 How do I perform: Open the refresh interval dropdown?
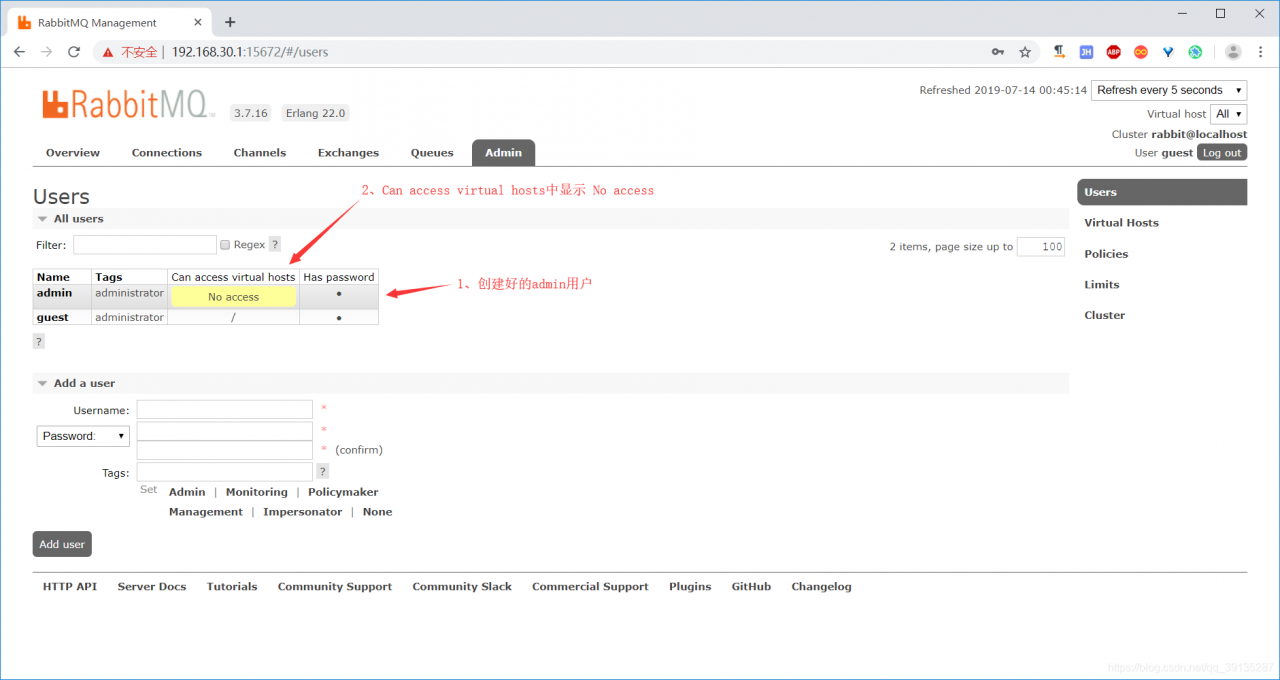1169,90
